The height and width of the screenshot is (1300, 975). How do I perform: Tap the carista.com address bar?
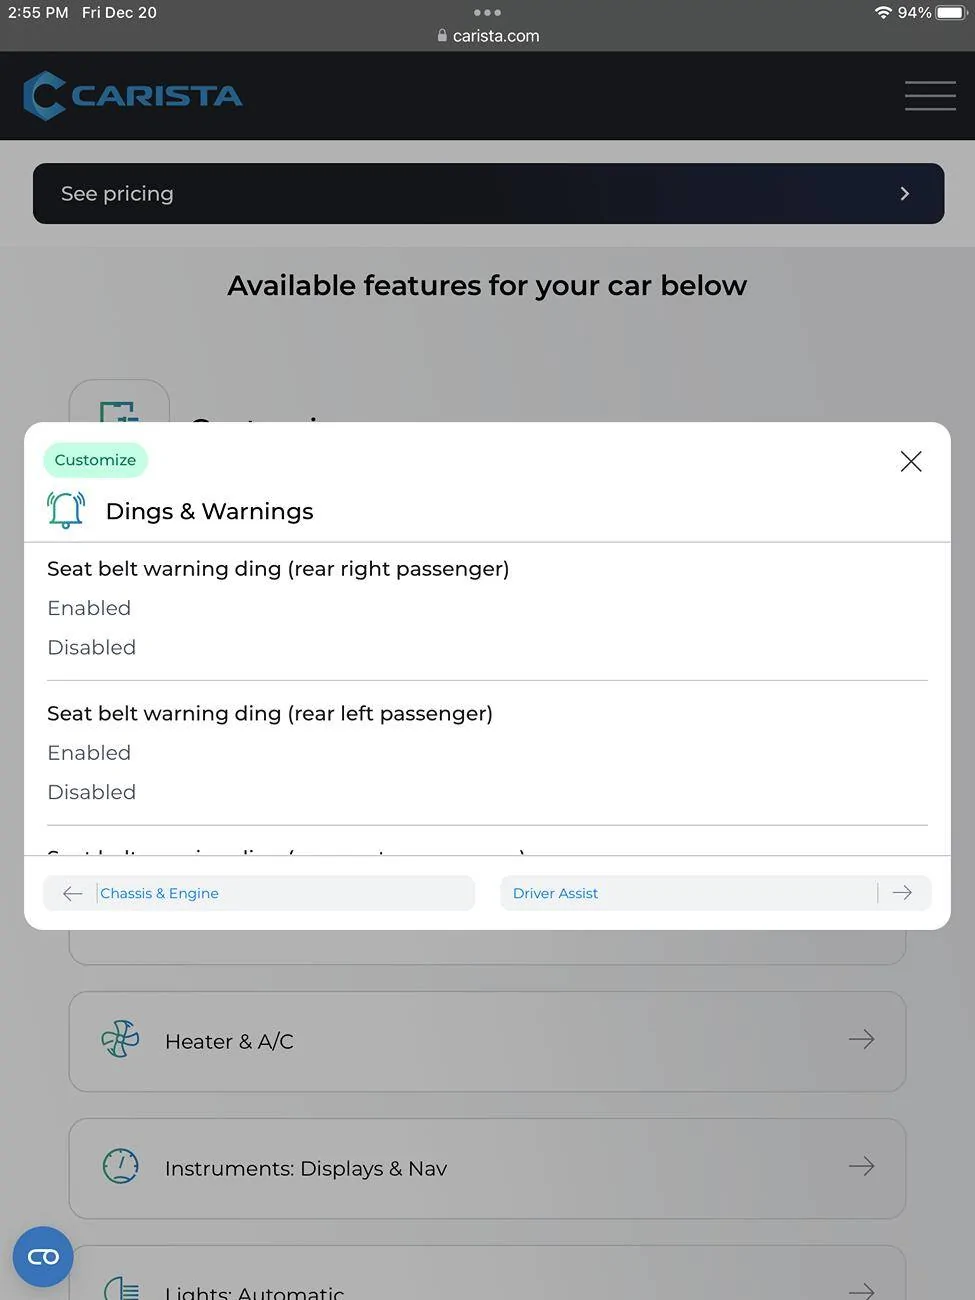coord(488,36)
